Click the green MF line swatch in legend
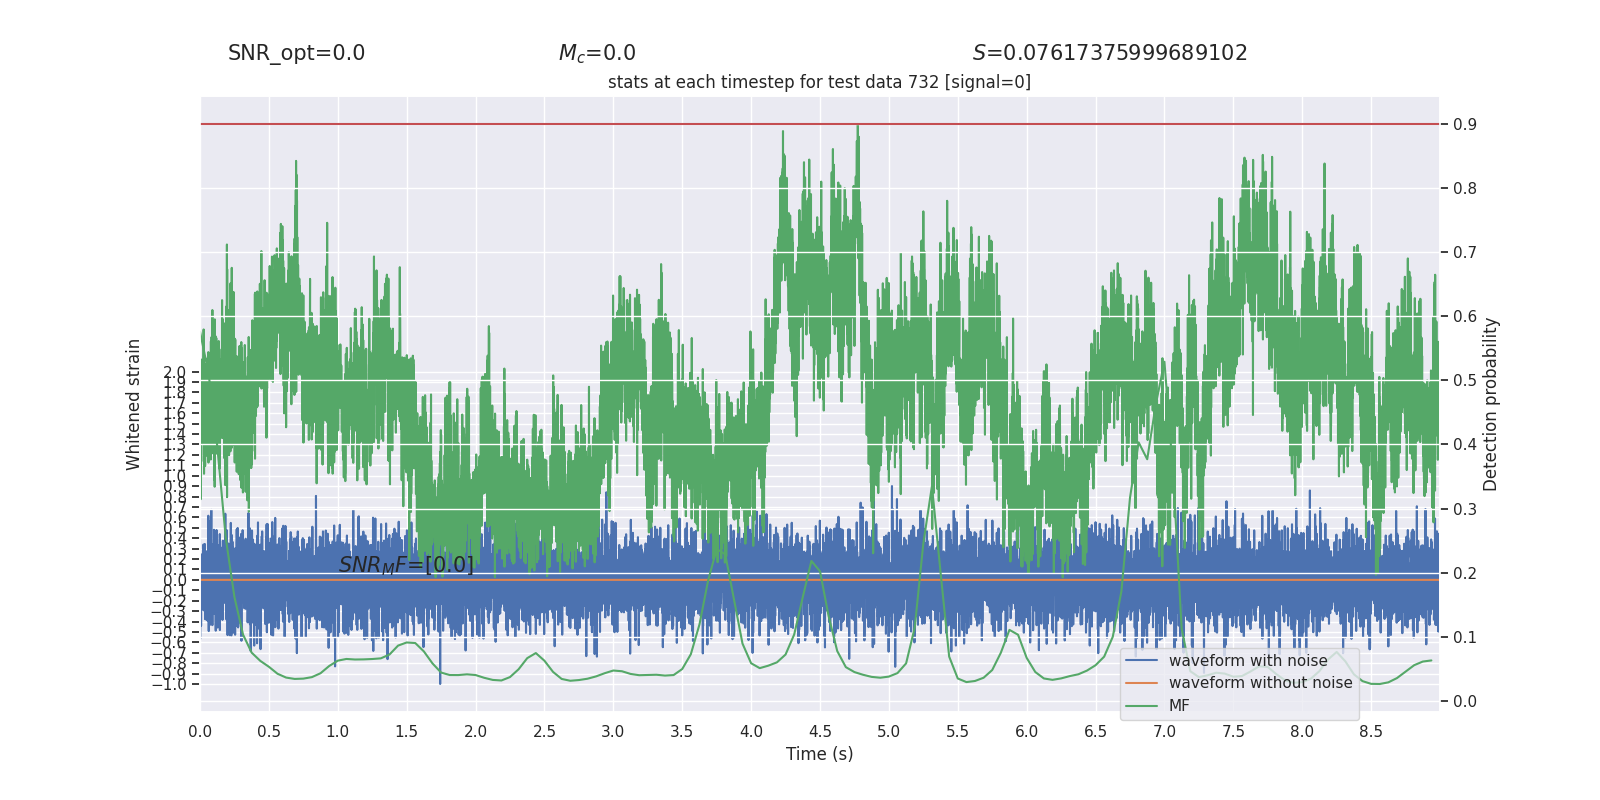This screenshot has width=1600, height=800. tap(1141, 706)
